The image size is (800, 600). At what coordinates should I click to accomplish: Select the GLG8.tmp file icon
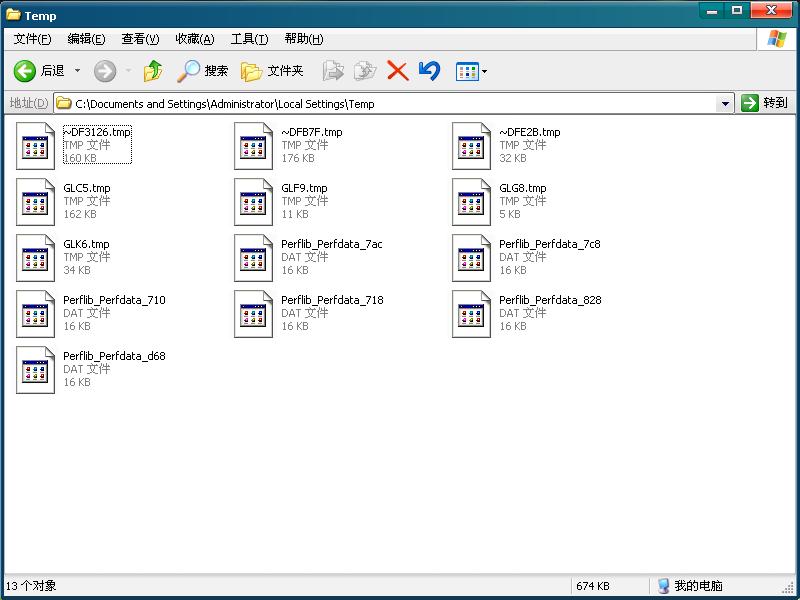(x=471, y=202)
